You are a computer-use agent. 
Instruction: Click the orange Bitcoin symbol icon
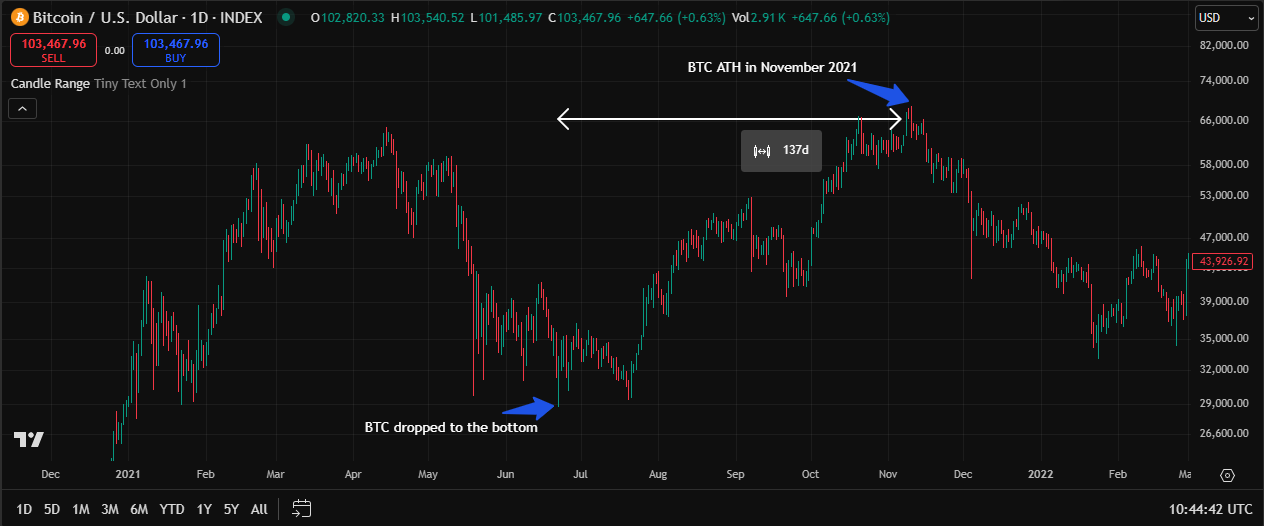pyautogui.click(x=19, y=17)
